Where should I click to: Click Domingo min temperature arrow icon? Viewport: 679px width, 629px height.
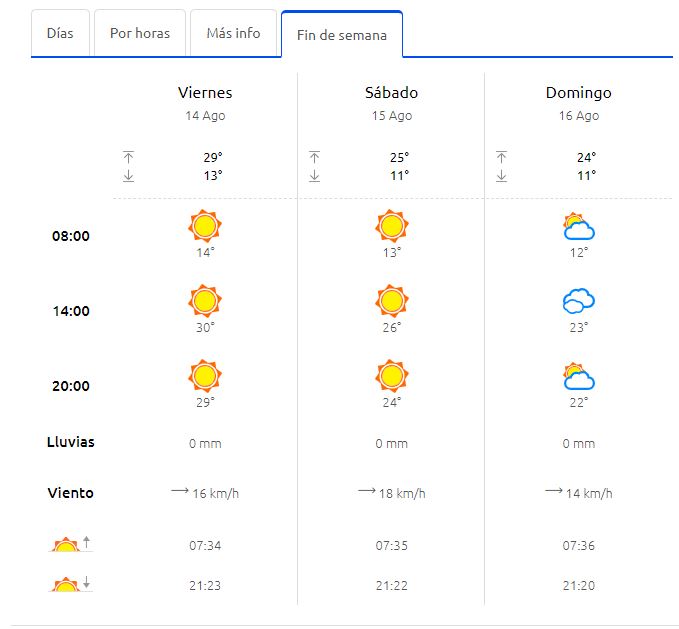coord(501,176)
